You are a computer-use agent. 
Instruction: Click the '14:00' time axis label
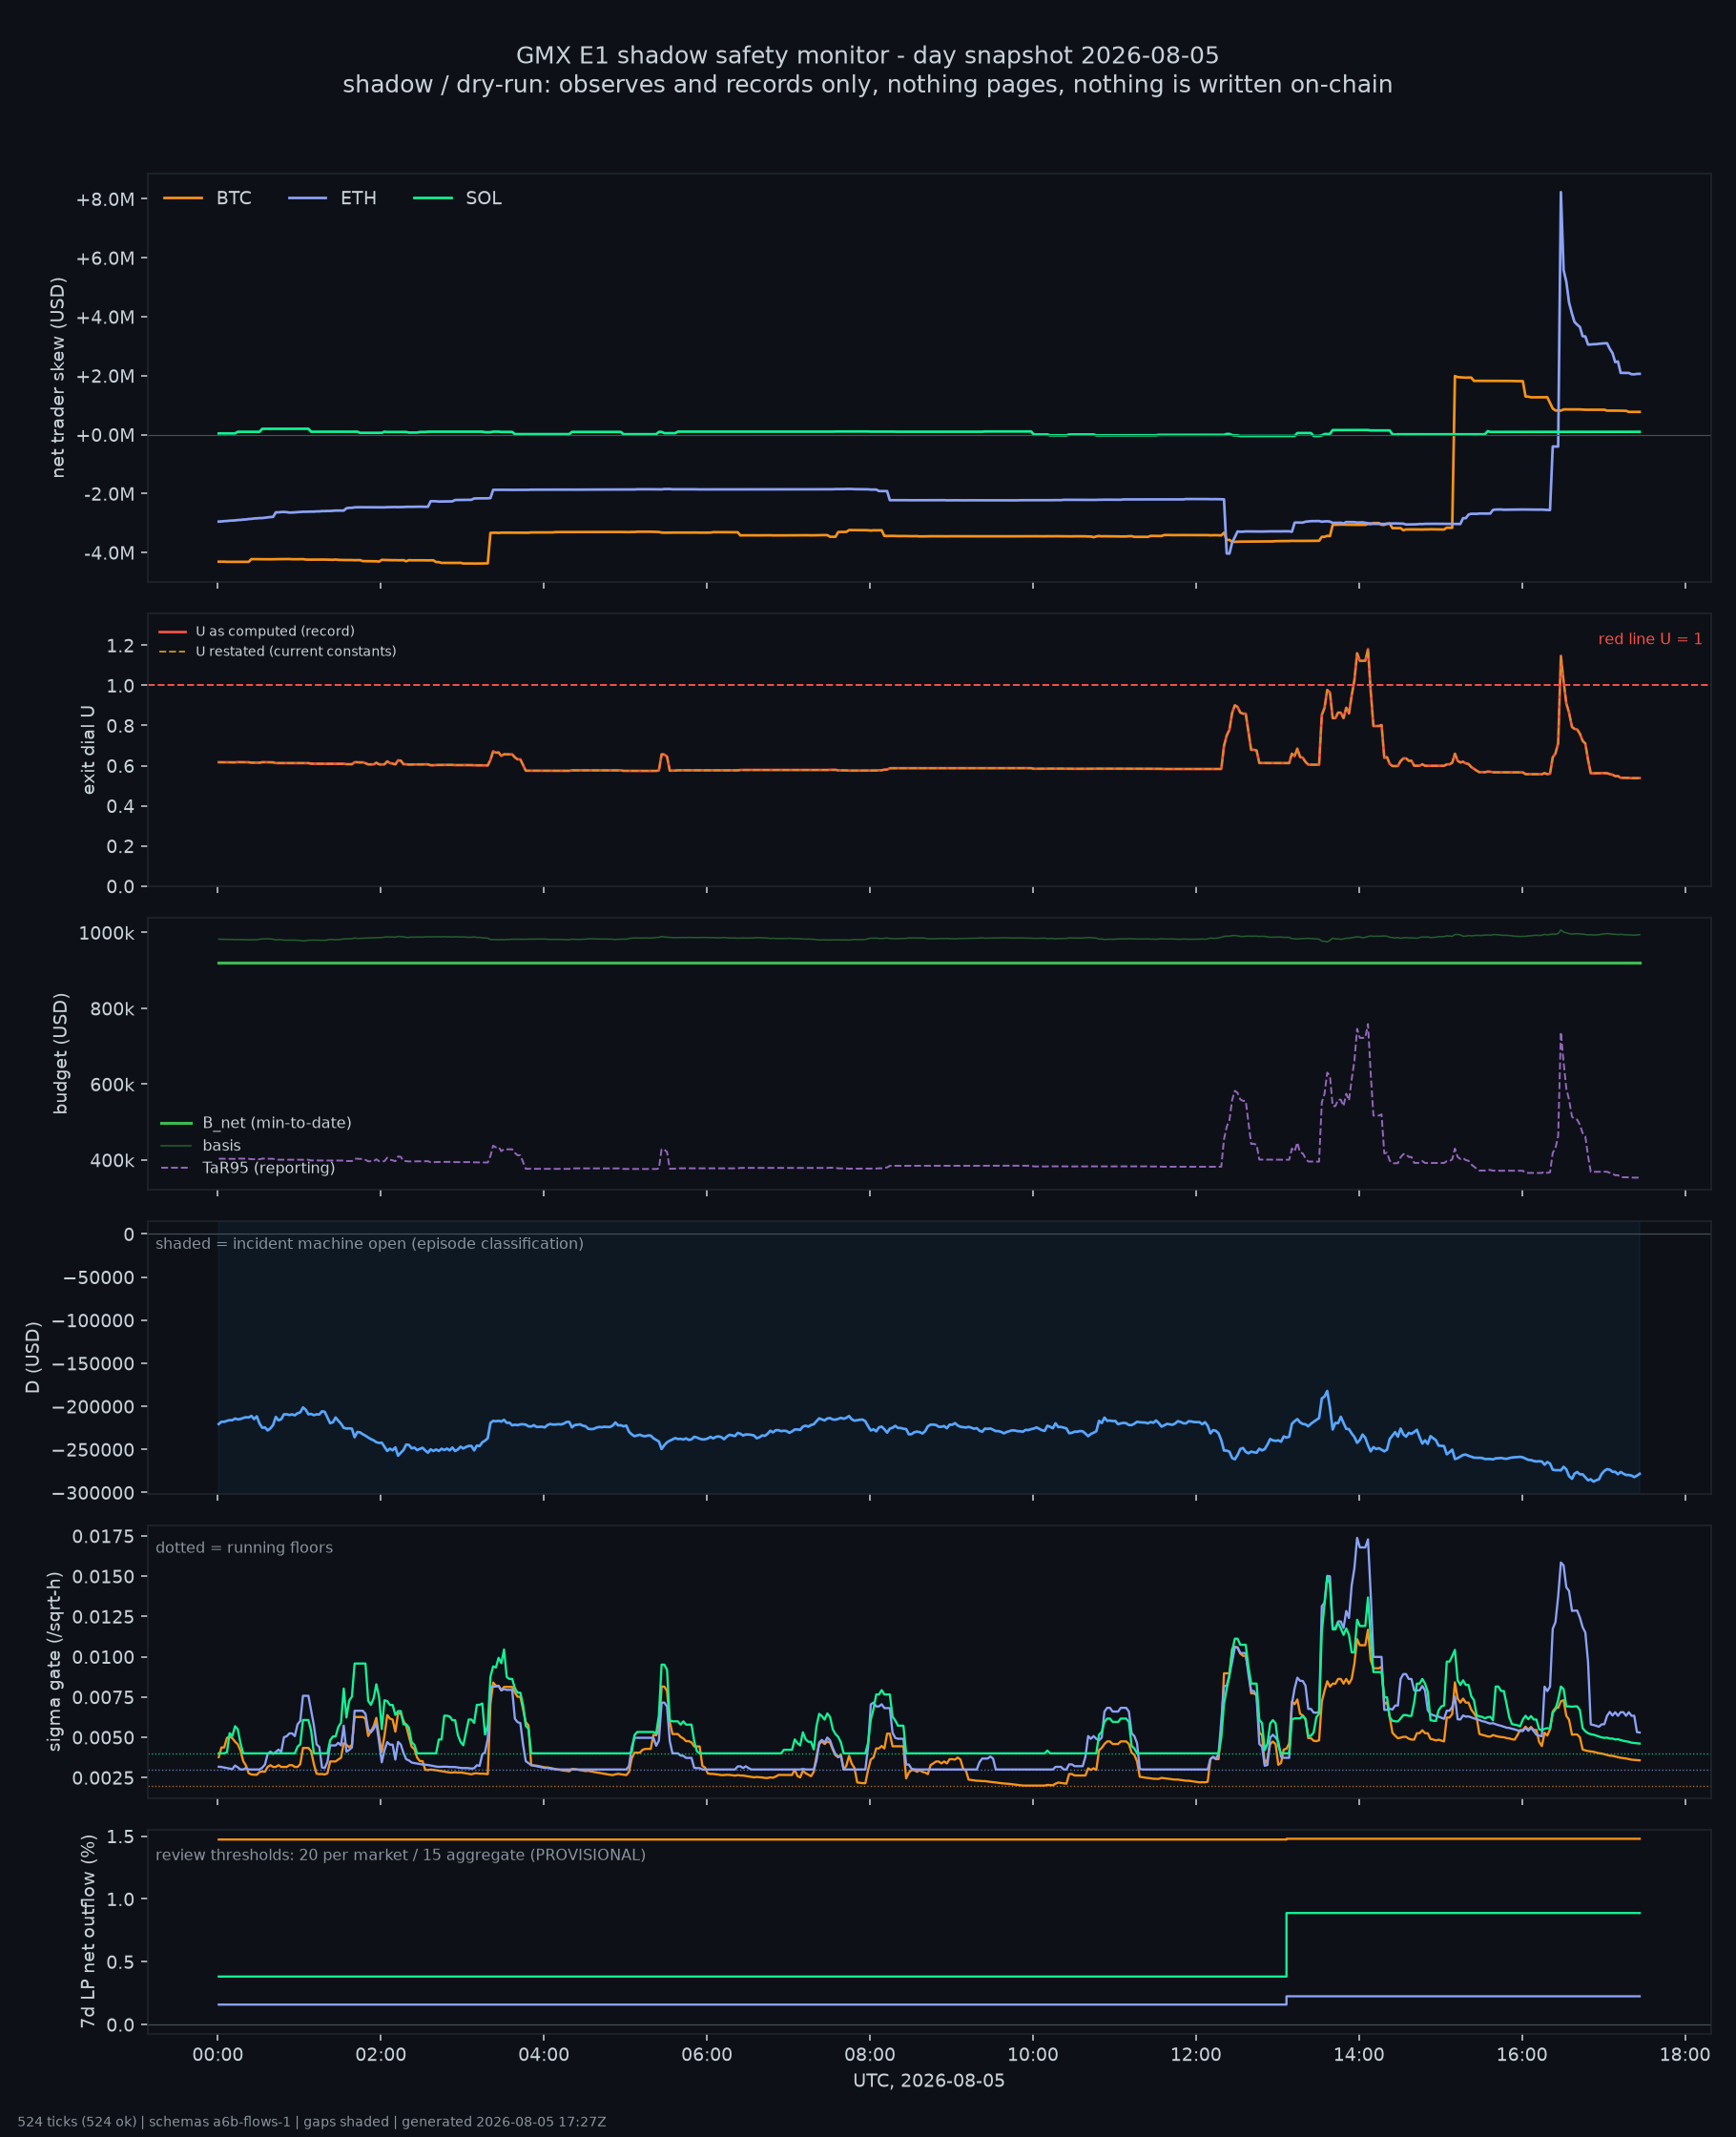coord(1359,2056)
